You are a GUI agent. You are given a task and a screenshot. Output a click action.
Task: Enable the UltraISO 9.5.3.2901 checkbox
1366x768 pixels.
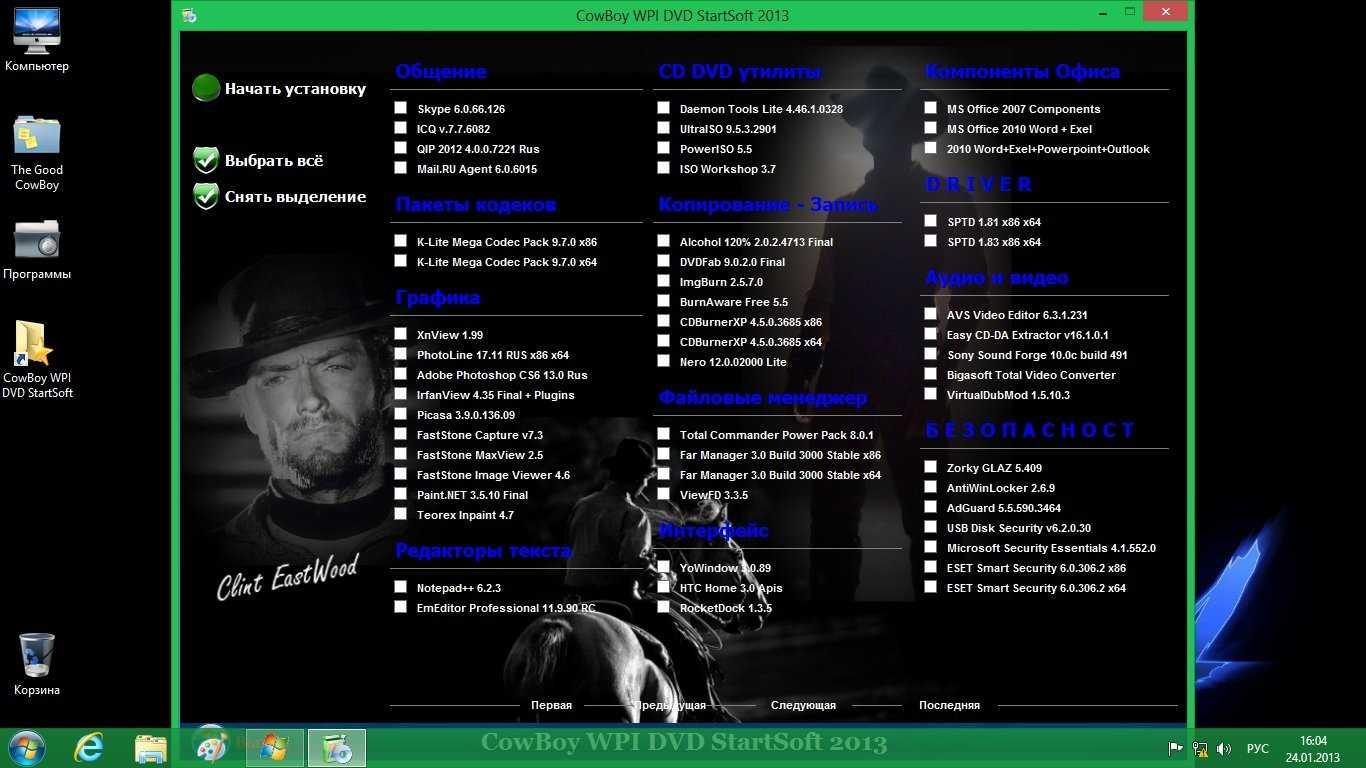coord(663,128)
